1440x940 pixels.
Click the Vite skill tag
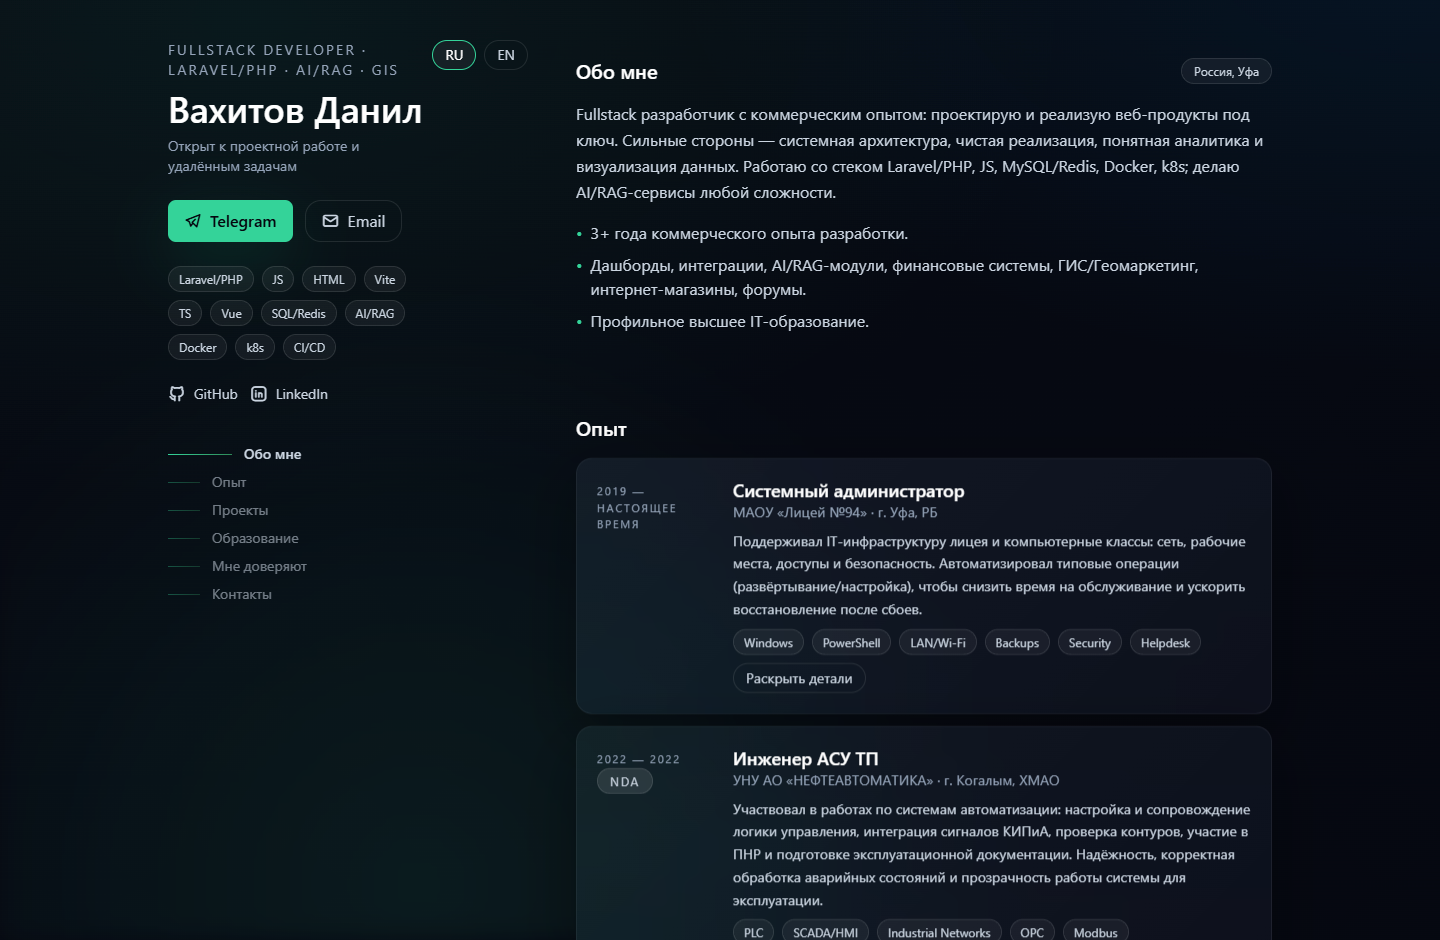point(385,280)
